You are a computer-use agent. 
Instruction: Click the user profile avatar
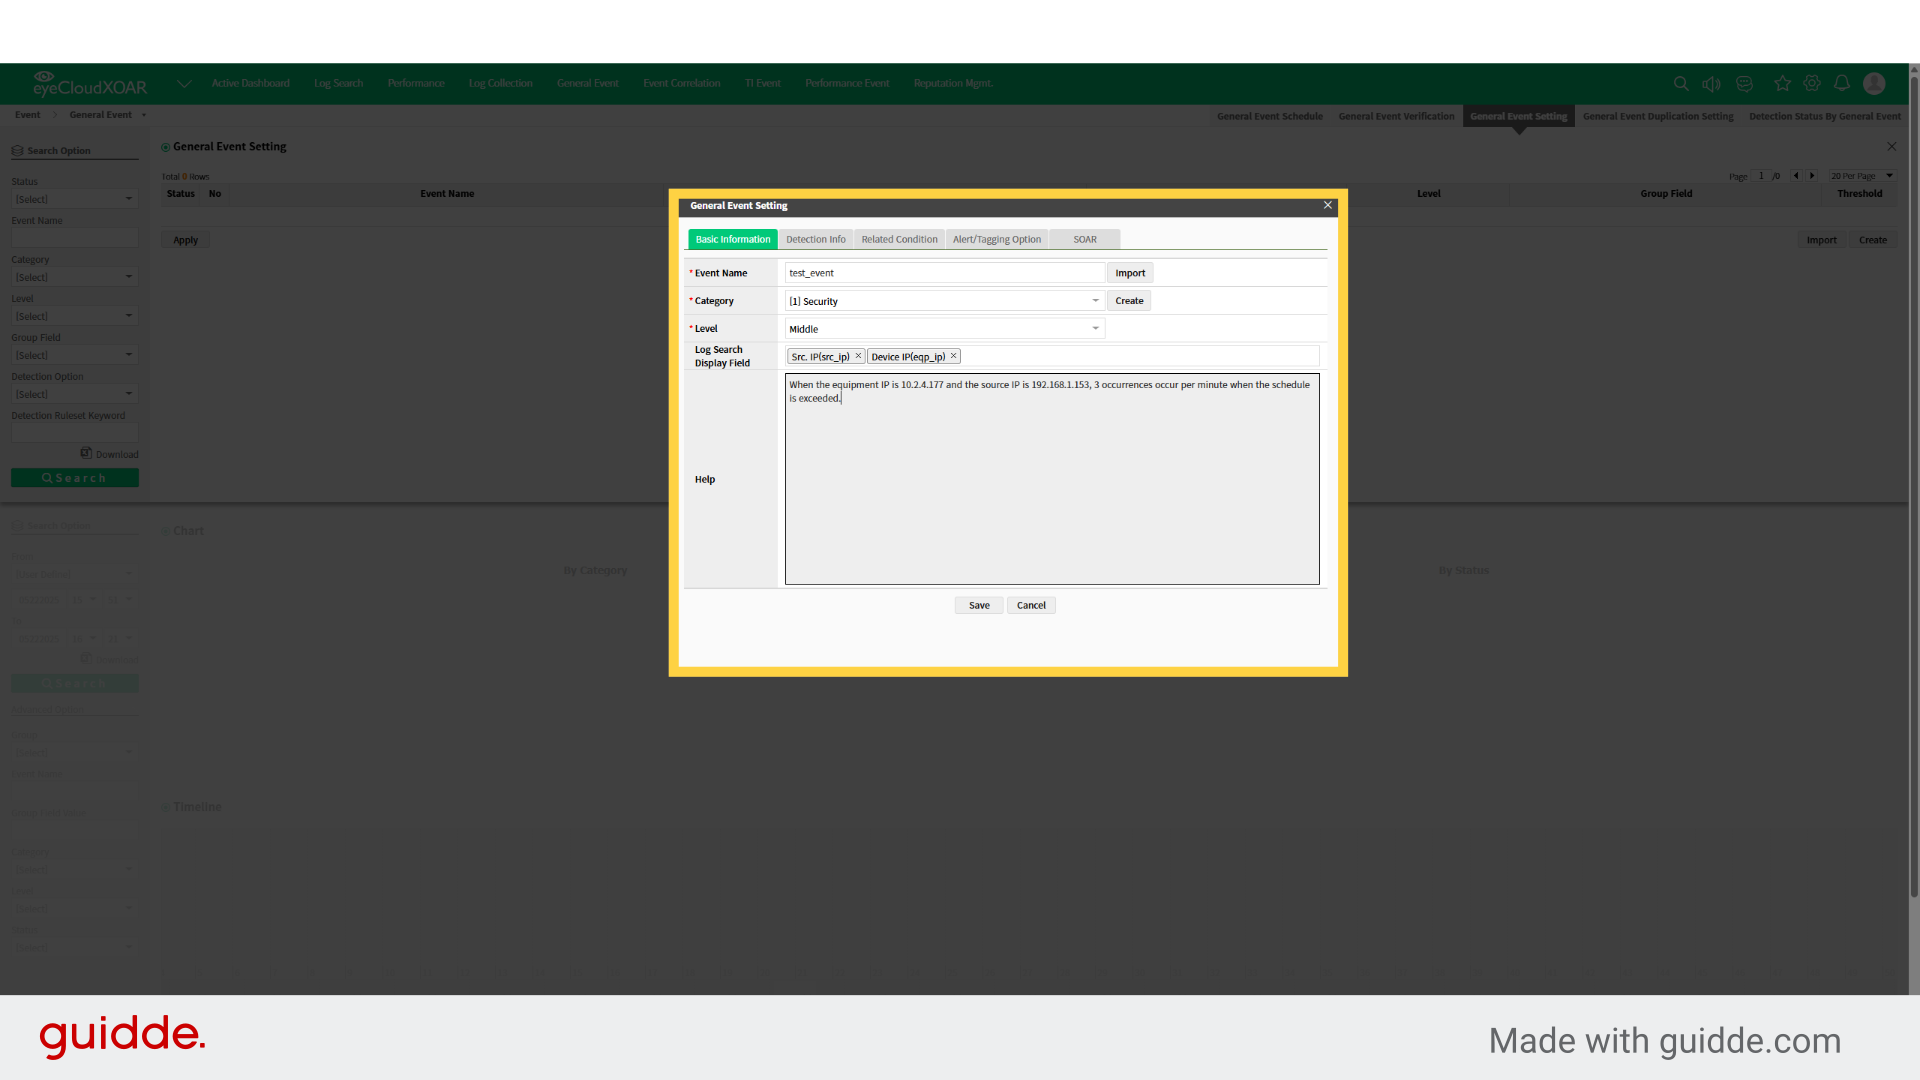coord(1874,84)
